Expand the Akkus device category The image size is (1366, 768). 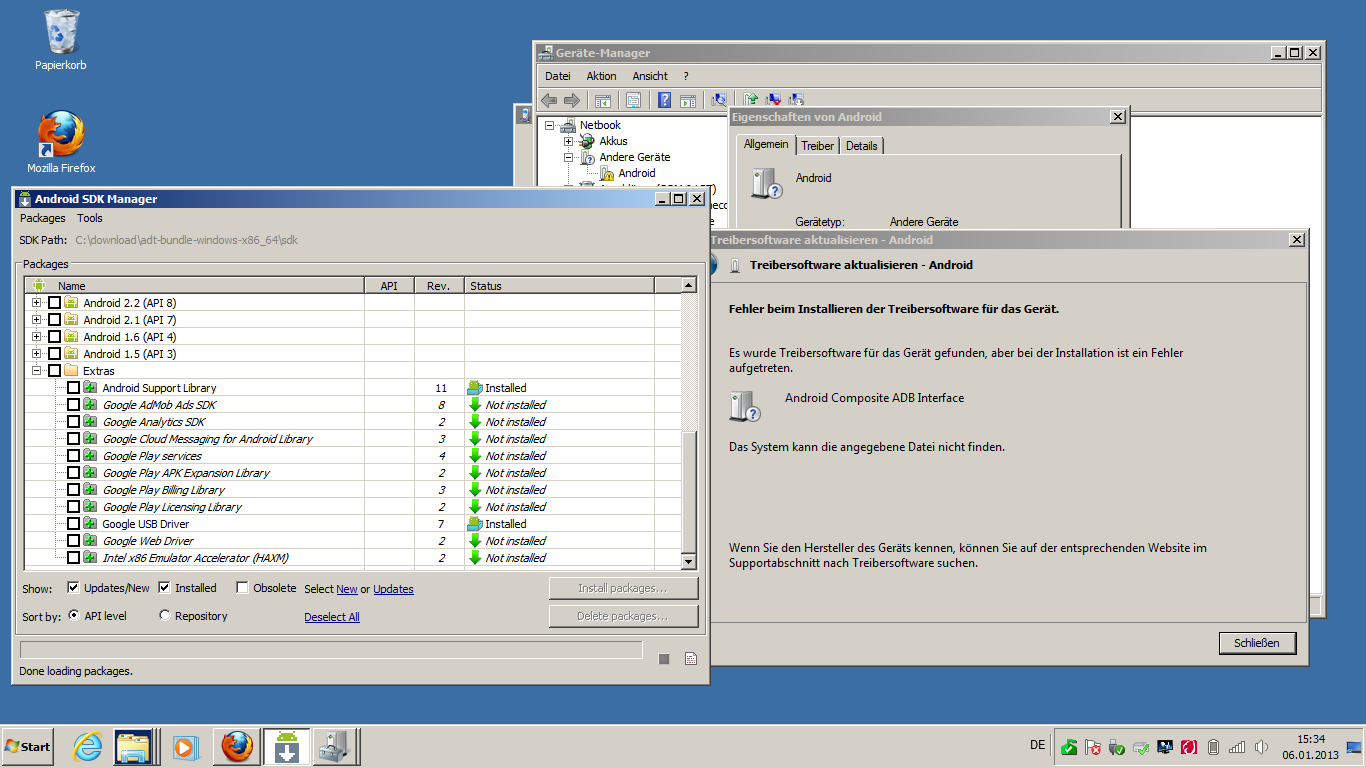568,141
